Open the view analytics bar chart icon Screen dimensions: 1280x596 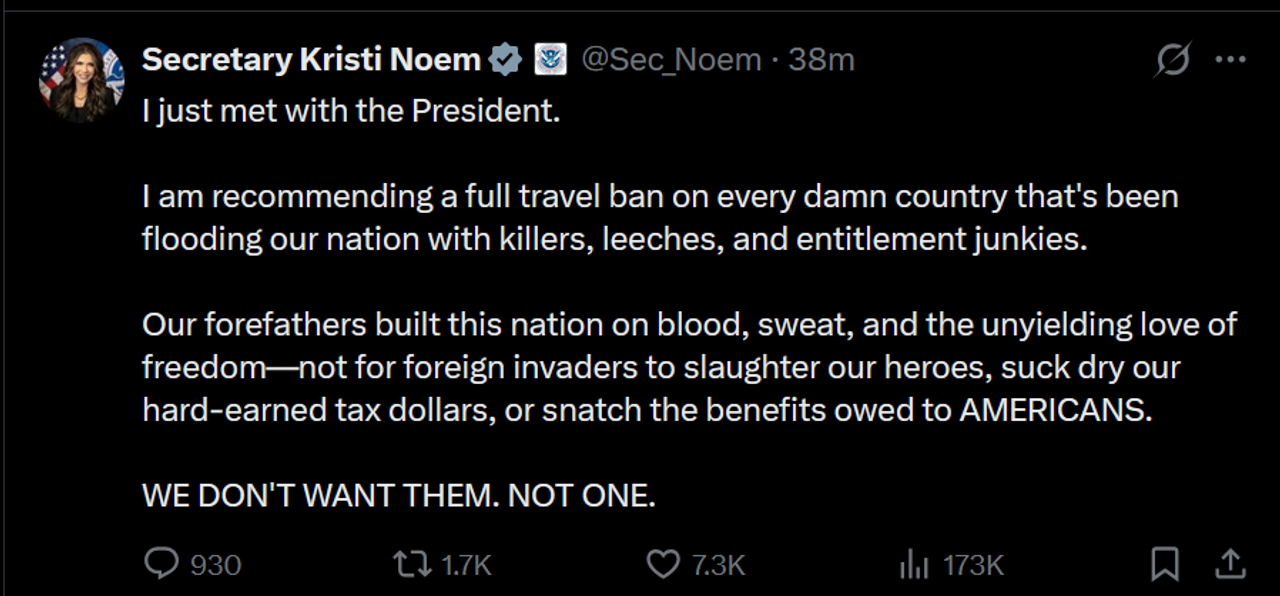click(914, 565)
